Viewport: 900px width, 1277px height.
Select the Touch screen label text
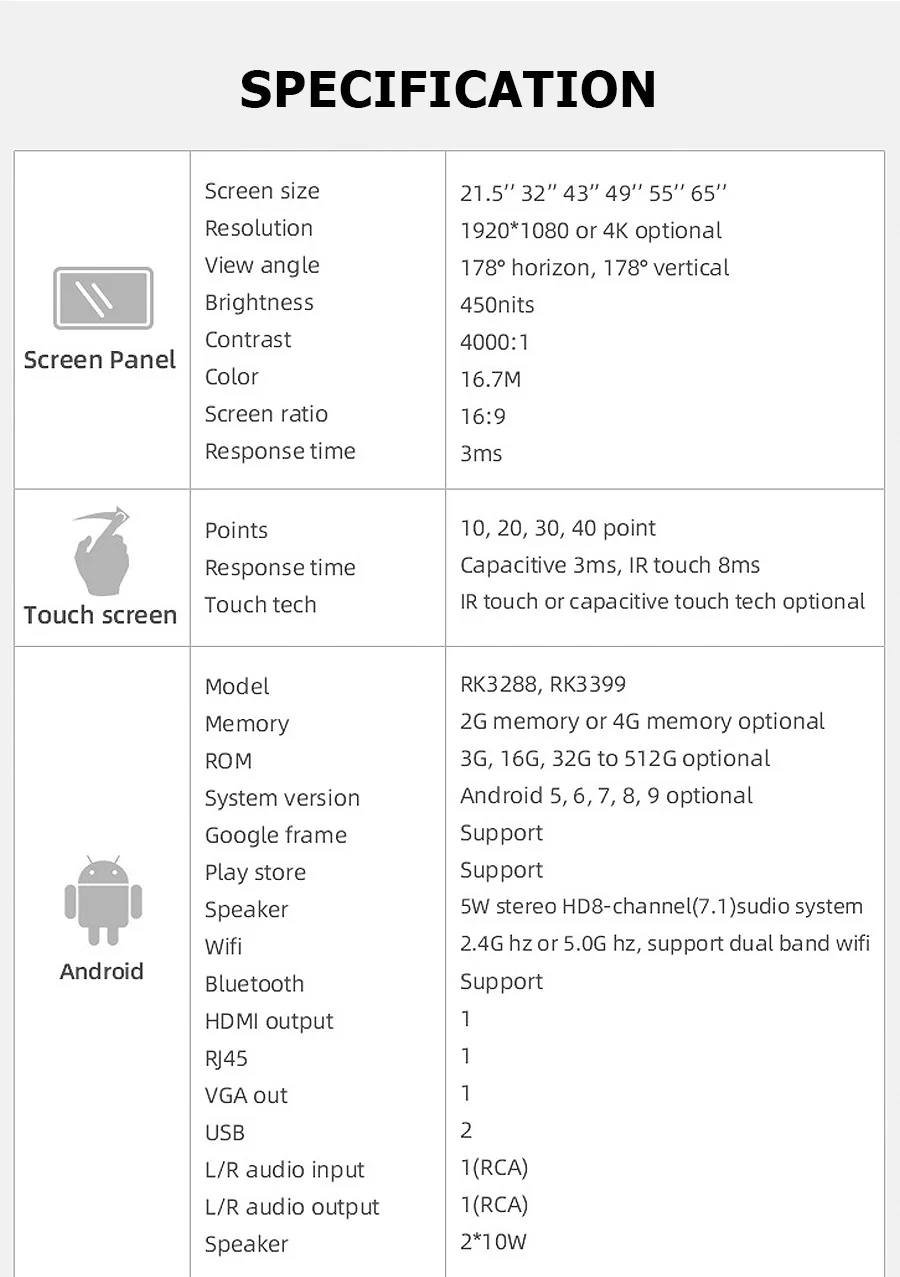tap(100, 615)
